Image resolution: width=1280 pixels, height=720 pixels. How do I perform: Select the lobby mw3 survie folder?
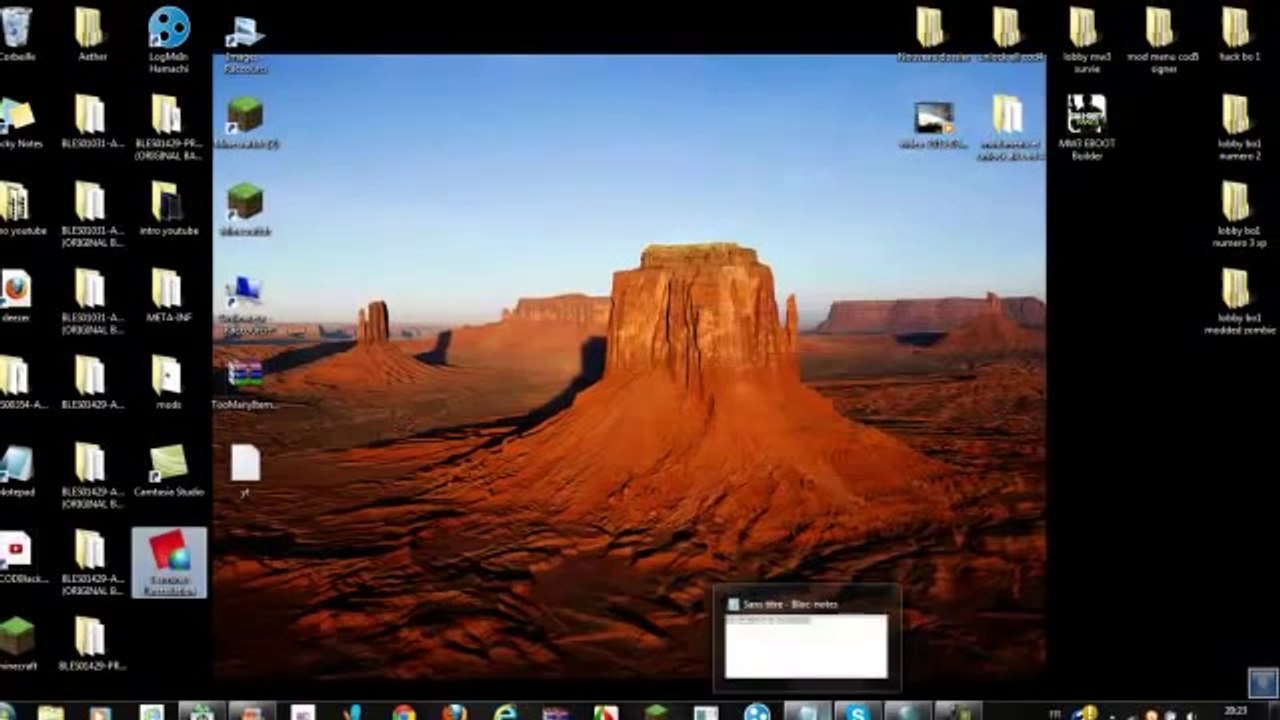(x=1085, y=40)
